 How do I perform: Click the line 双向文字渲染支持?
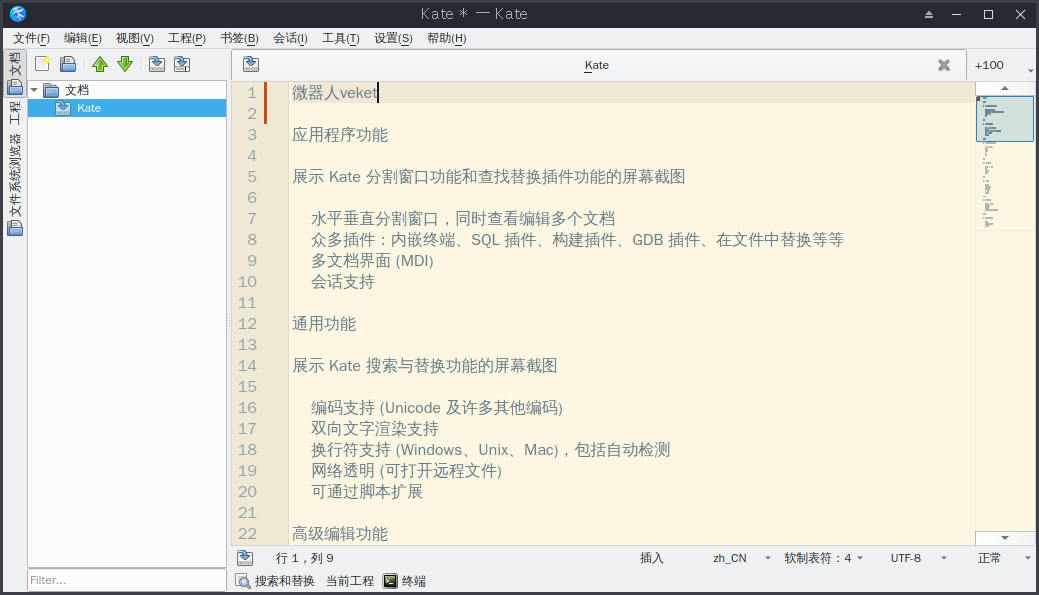point(375,429)
